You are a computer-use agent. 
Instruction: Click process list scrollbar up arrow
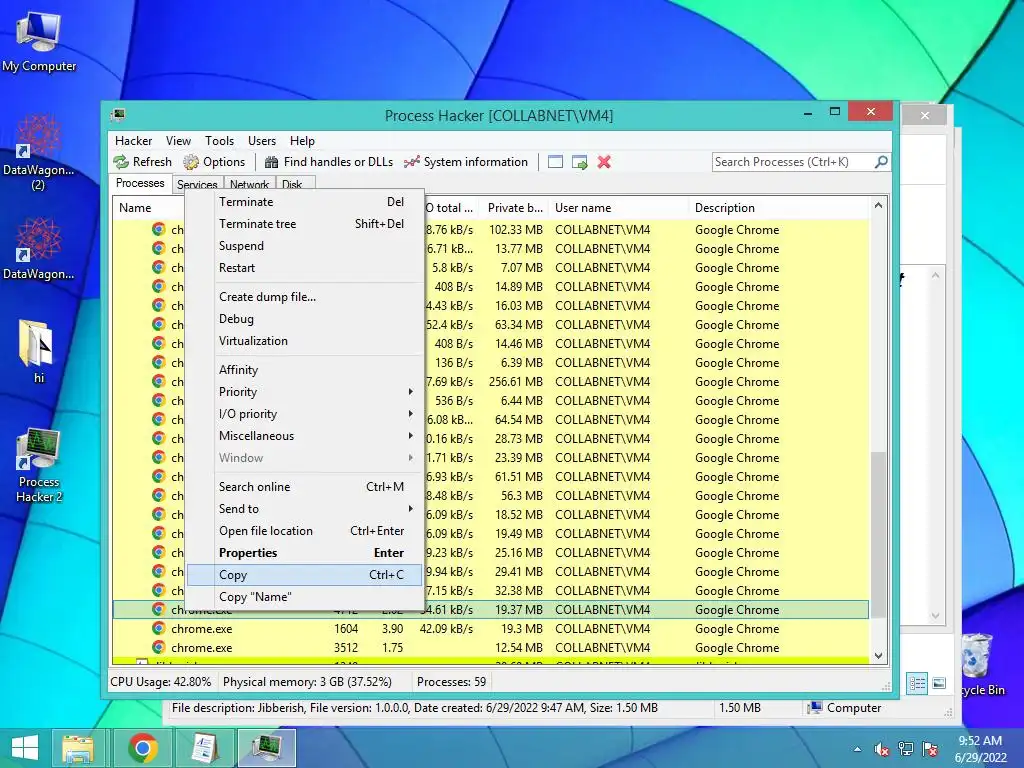click(x=878, y=206)
